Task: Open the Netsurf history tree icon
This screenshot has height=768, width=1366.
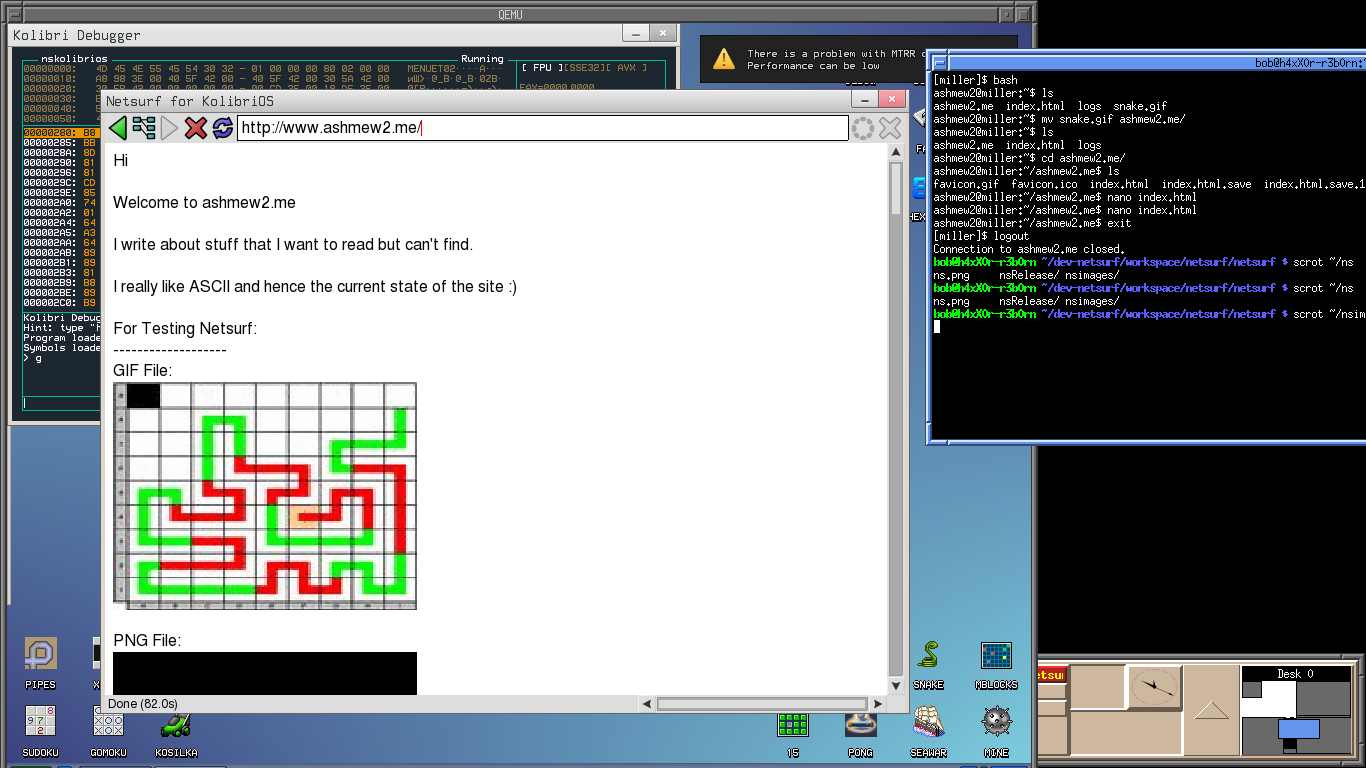Action: [144, 128]
